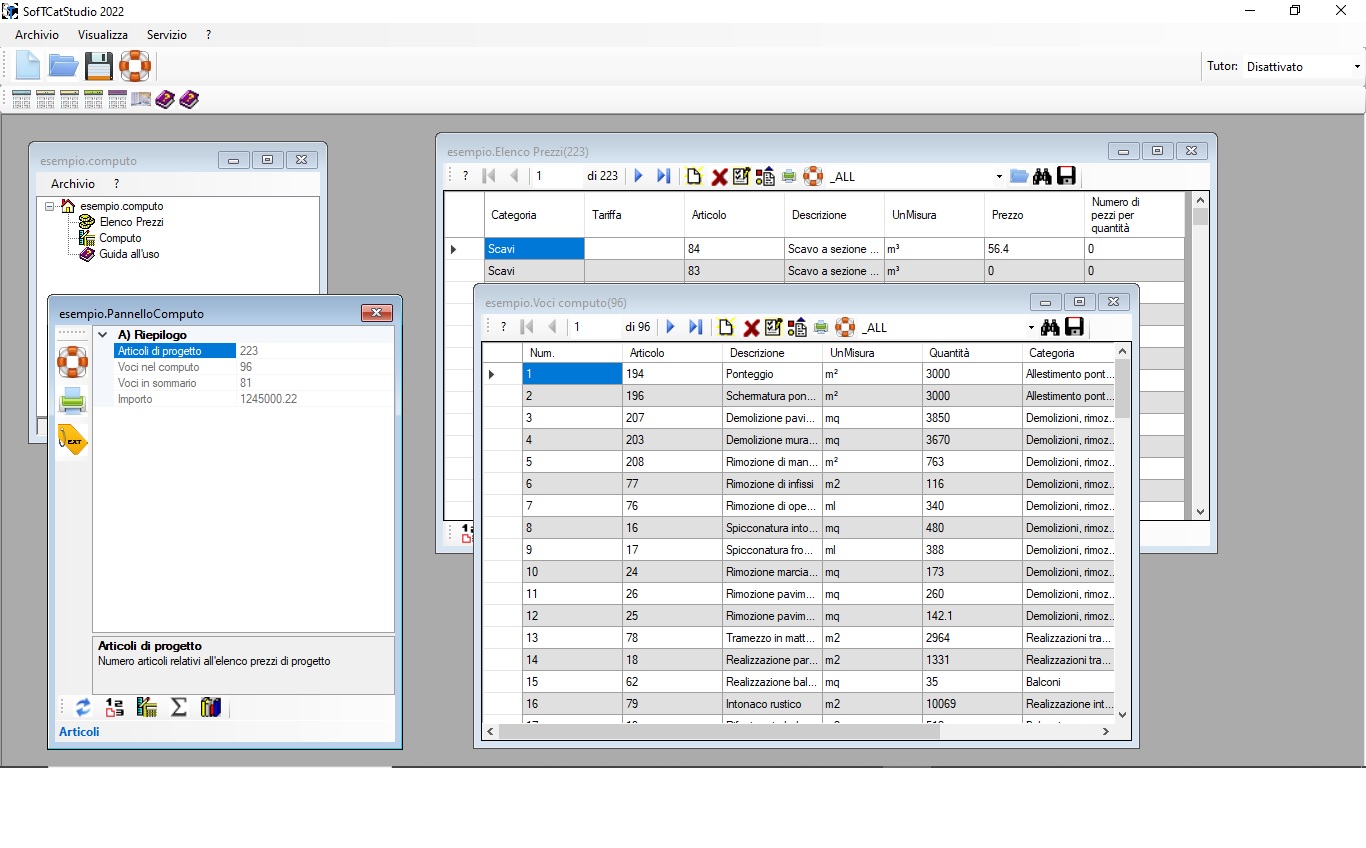Jump to last record in Elenco Prezzi
The width and height of the screenshot is (1366, 848).
[663, 176]
